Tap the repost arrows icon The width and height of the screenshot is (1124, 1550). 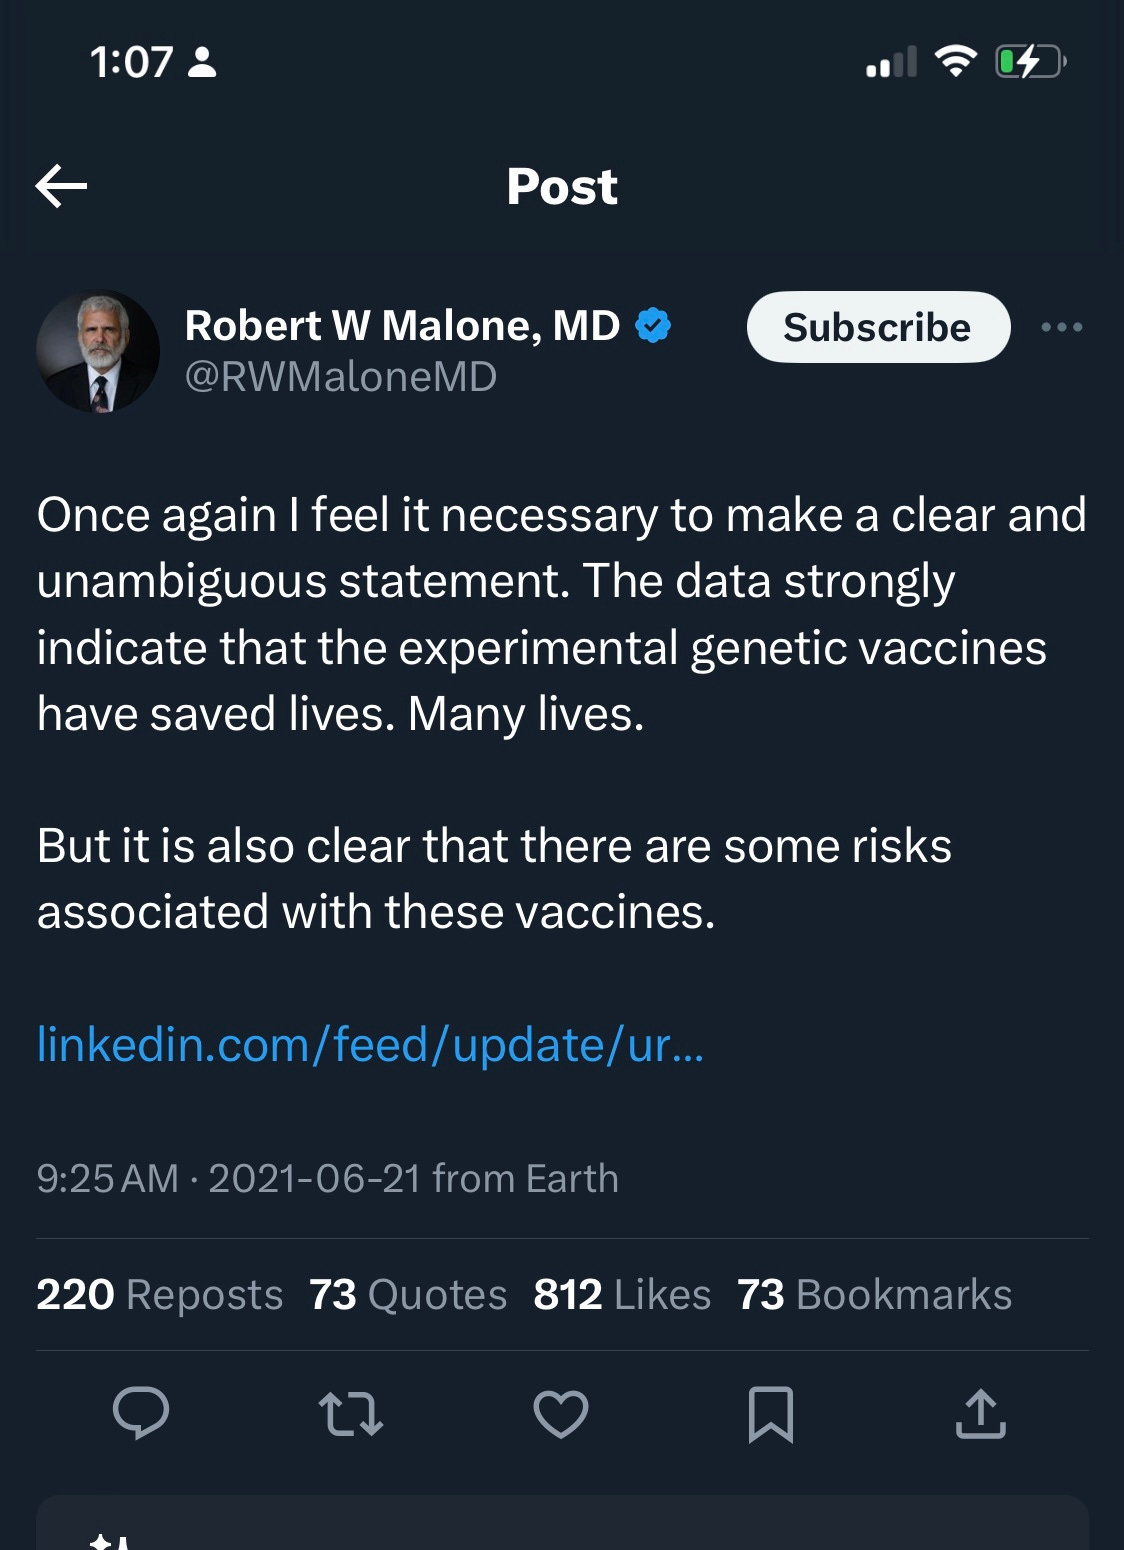[350, 1414]
